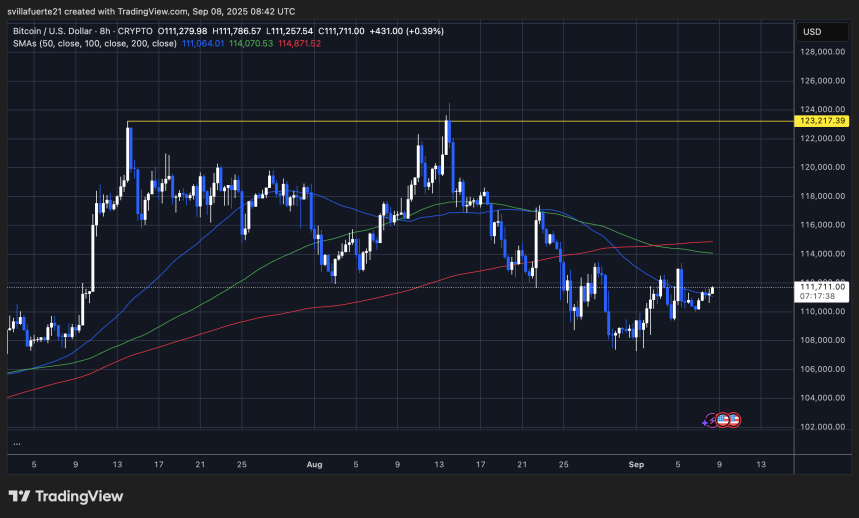Click the purple lightning event icon
The height and width of the screenshot is (518, 859).
point(709,421)
